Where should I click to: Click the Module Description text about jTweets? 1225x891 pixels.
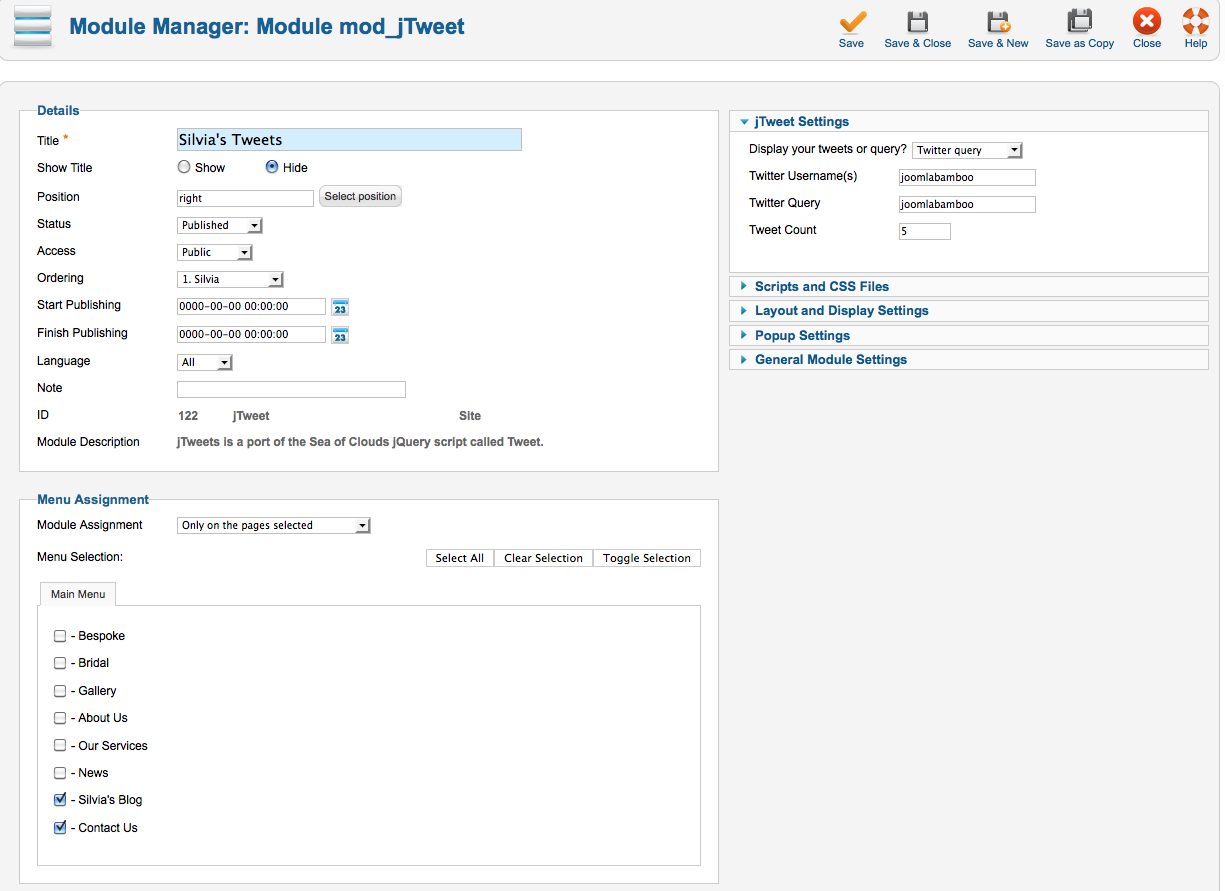(360, 442)
